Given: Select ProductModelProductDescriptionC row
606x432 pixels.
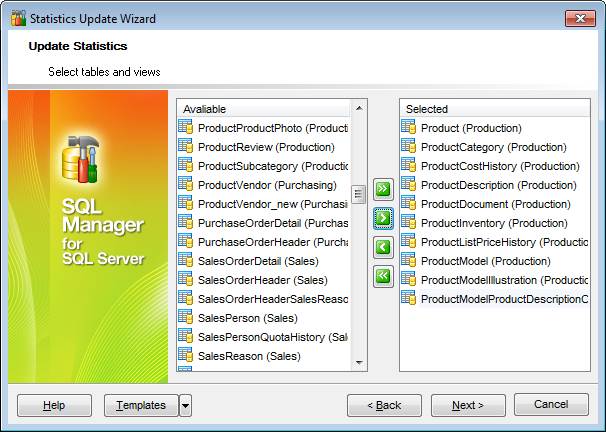Looking at the screenshot, I should [494, 299].
